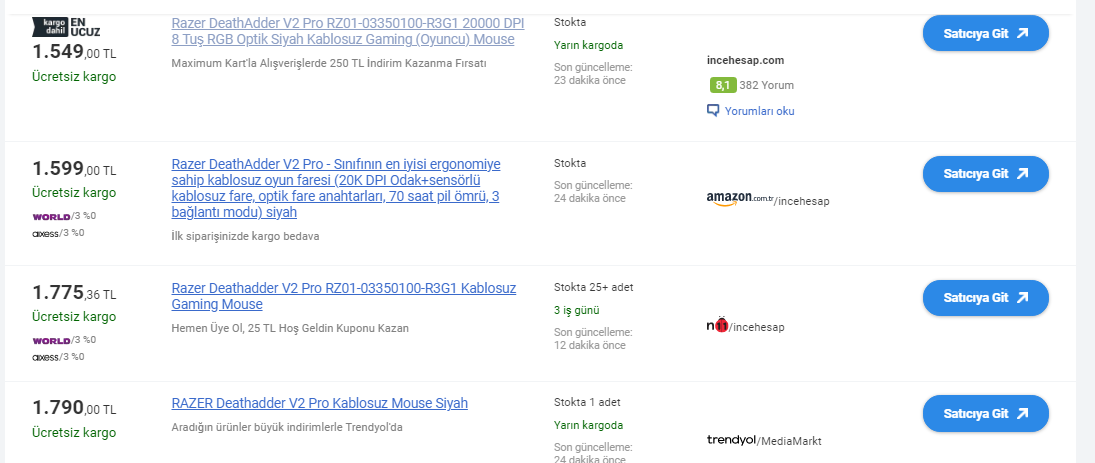This screenshot has height=463, width=1095.
Task: Click Stokta 1 adet stock status
Action: [587, 402]
